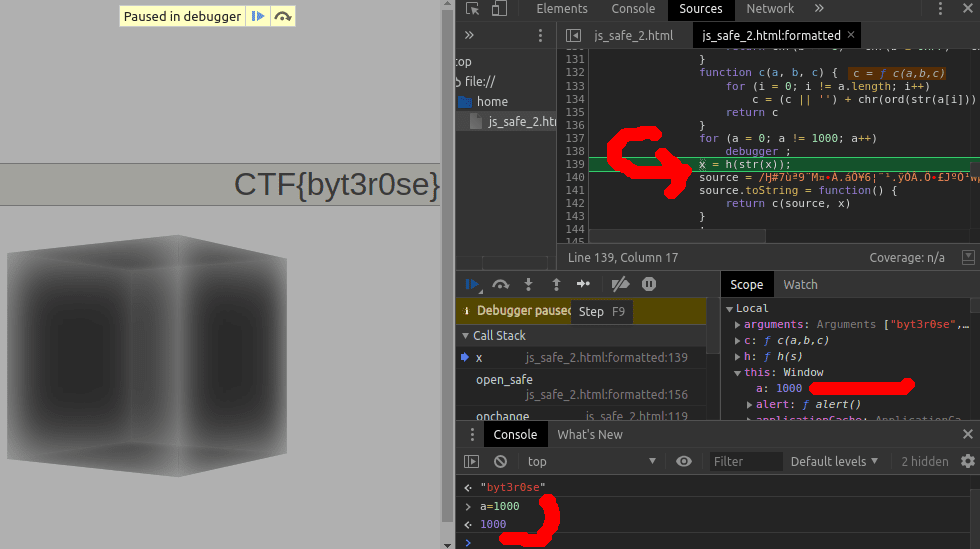Deactivate breakpoints toggle
This screenshot has width=980, height=549.
[x=620, y=285]
